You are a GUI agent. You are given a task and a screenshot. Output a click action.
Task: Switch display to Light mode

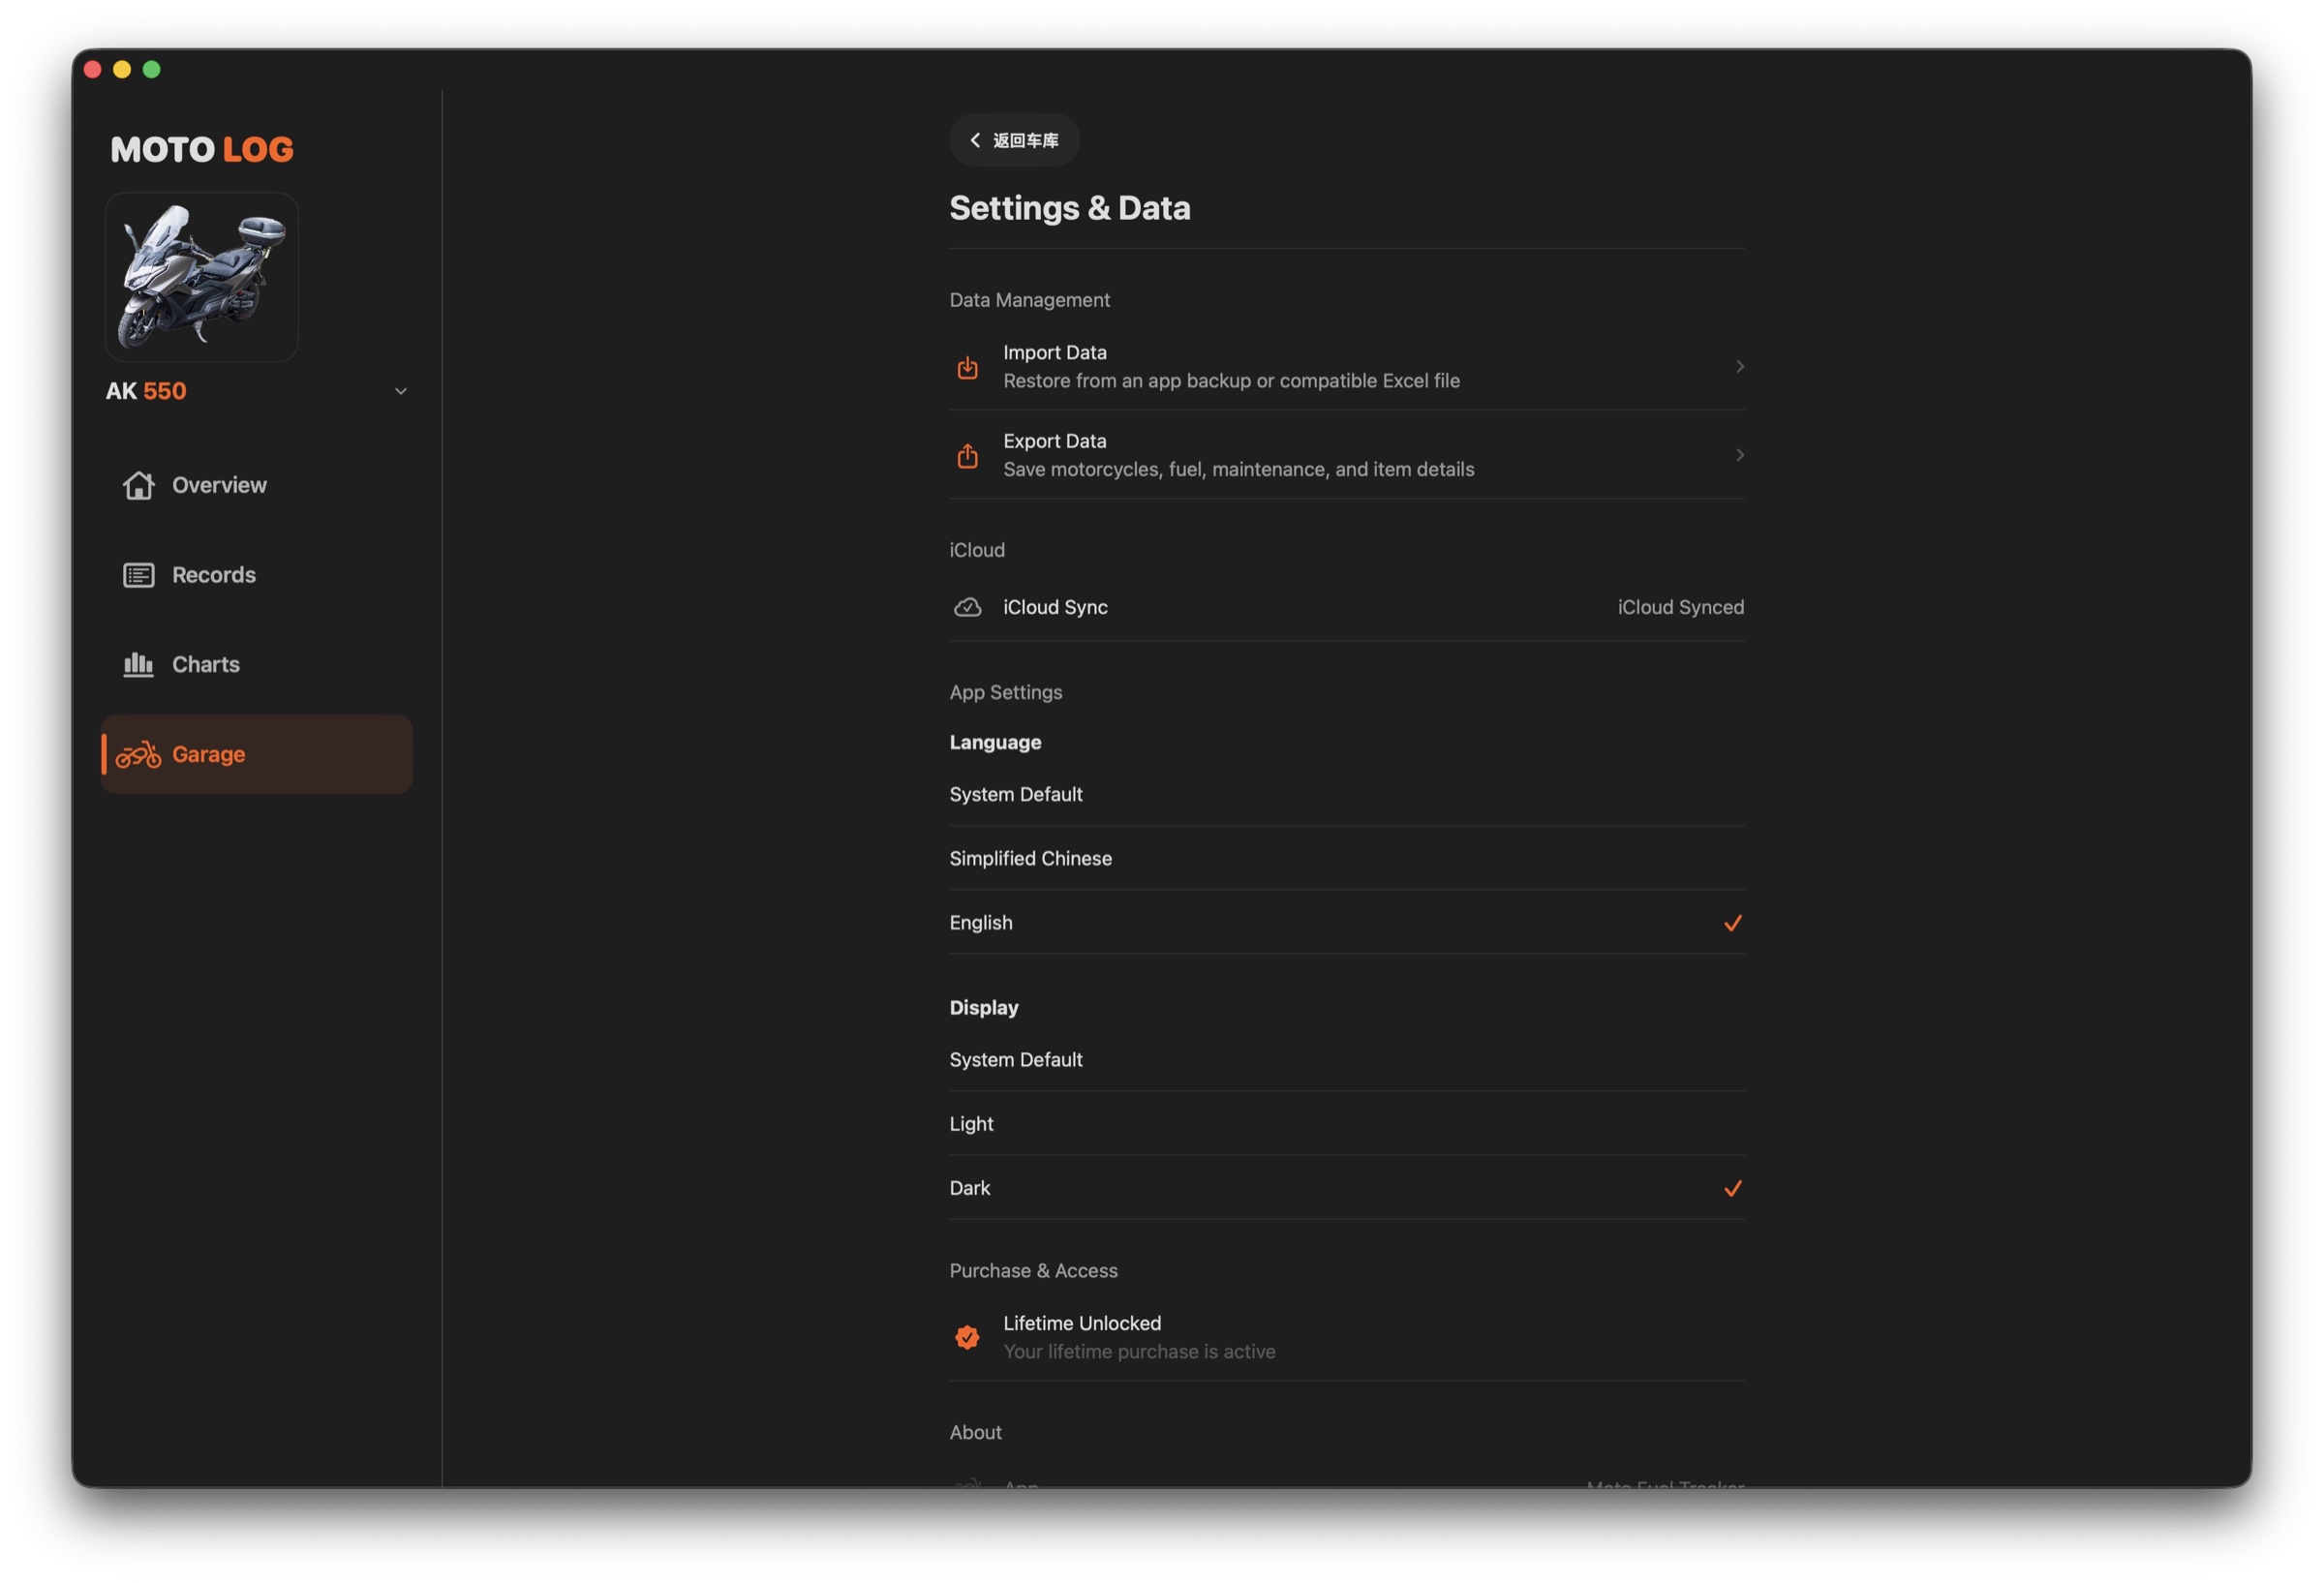pyautogui.click(x=1347, y=1123)
